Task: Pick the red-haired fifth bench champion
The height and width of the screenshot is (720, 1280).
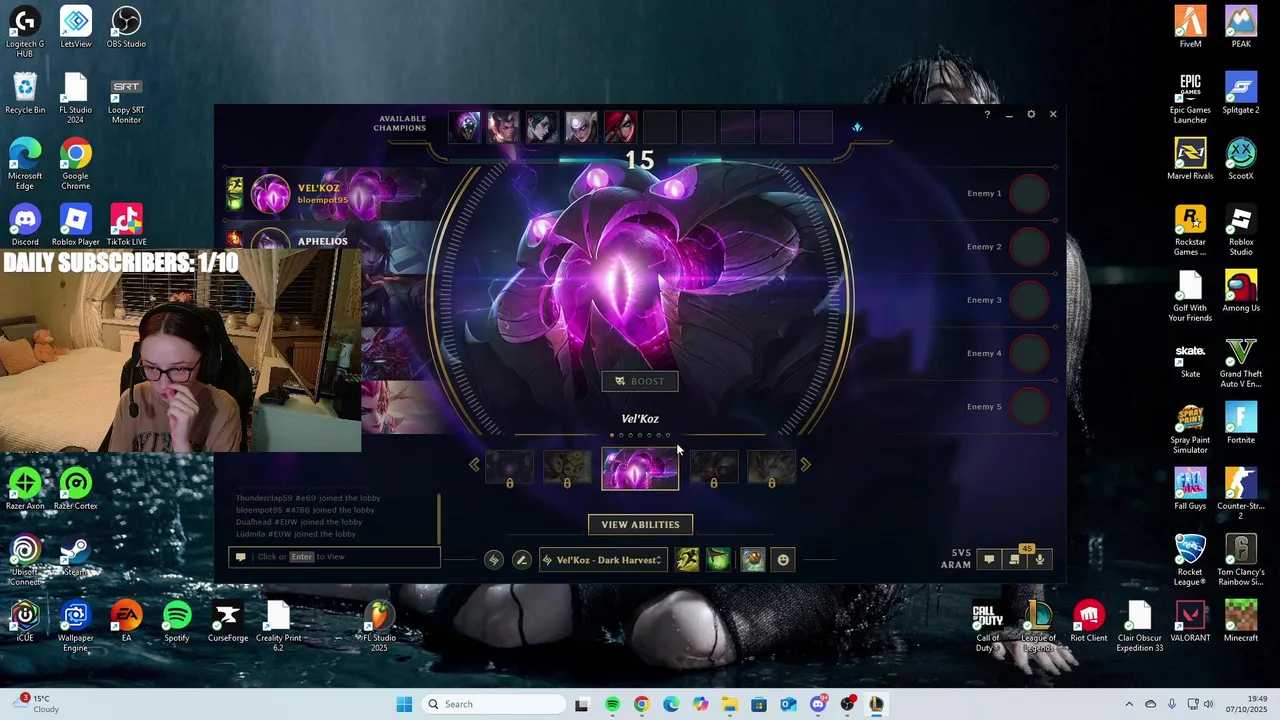Action: [621, 127]
